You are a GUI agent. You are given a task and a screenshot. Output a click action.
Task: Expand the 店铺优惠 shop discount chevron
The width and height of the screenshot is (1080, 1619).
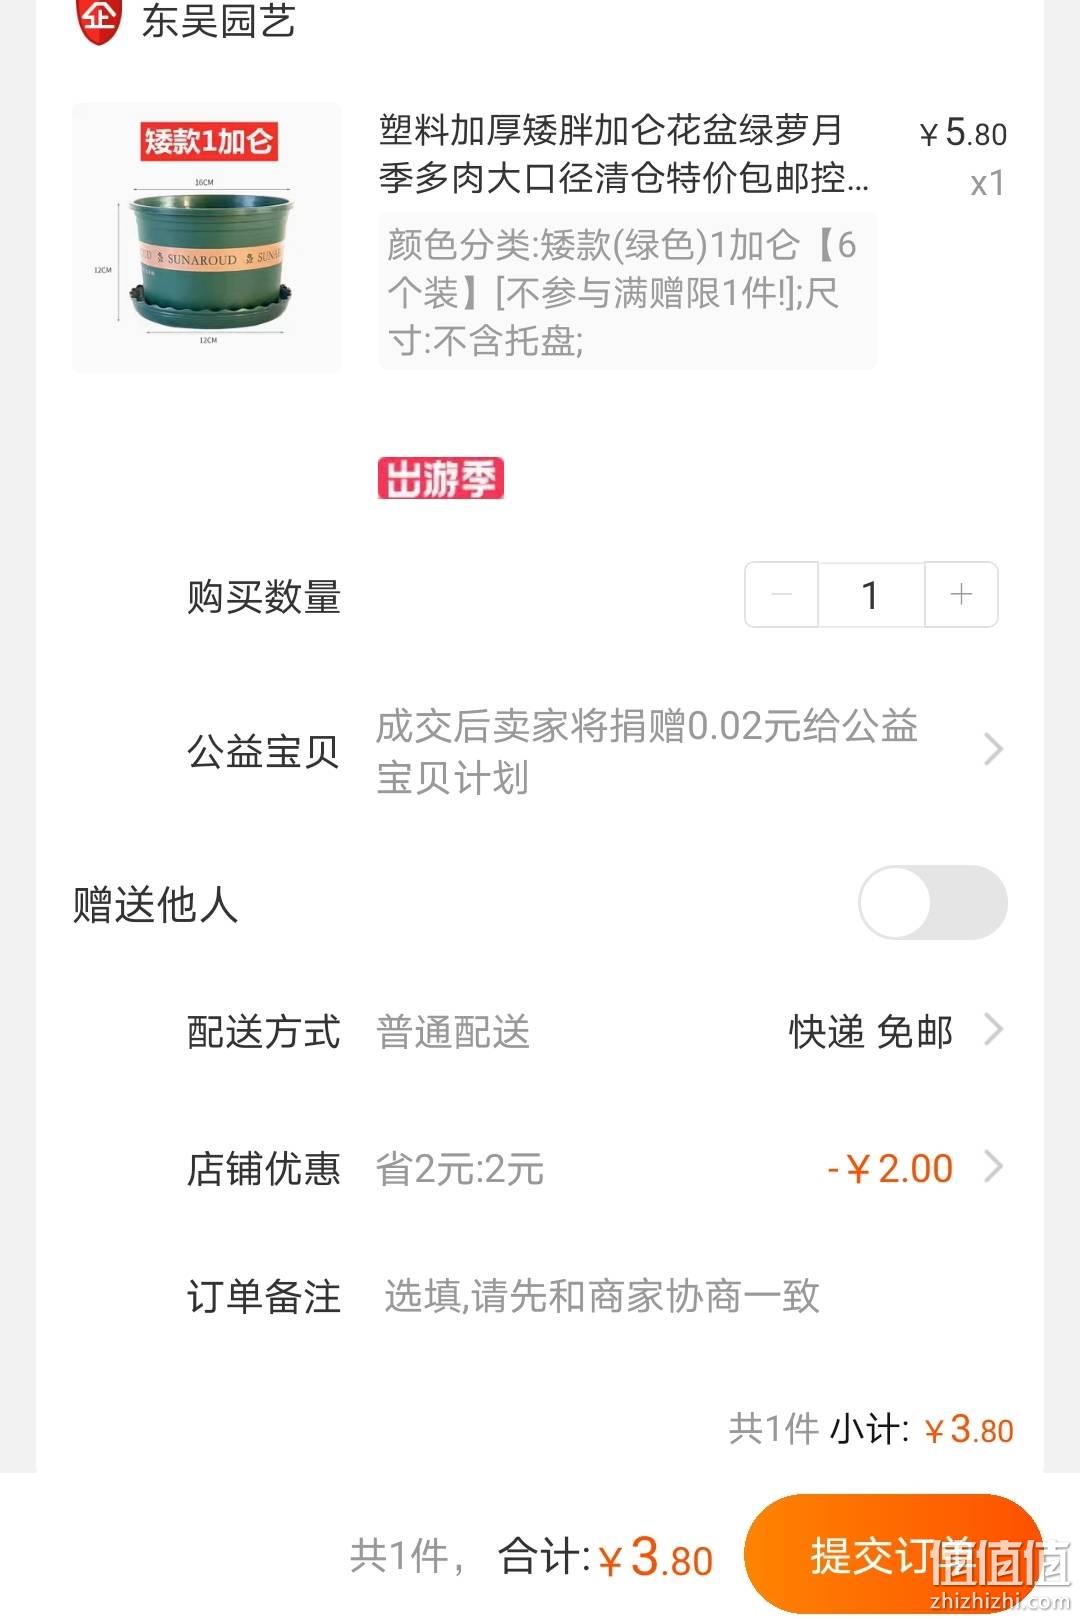[993, 1166]
